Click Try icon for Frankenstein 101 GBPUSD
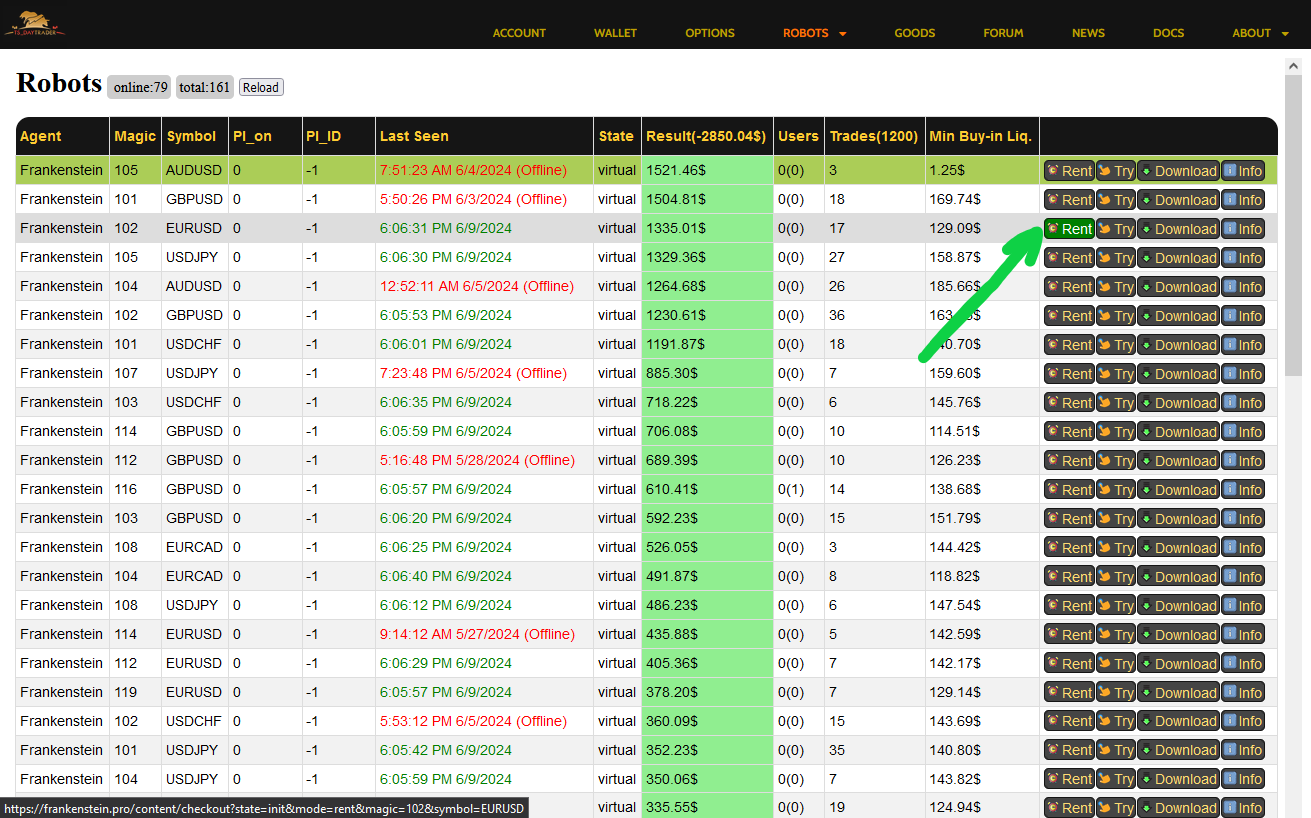The image size is (1311, 818). pos(1105,200)
